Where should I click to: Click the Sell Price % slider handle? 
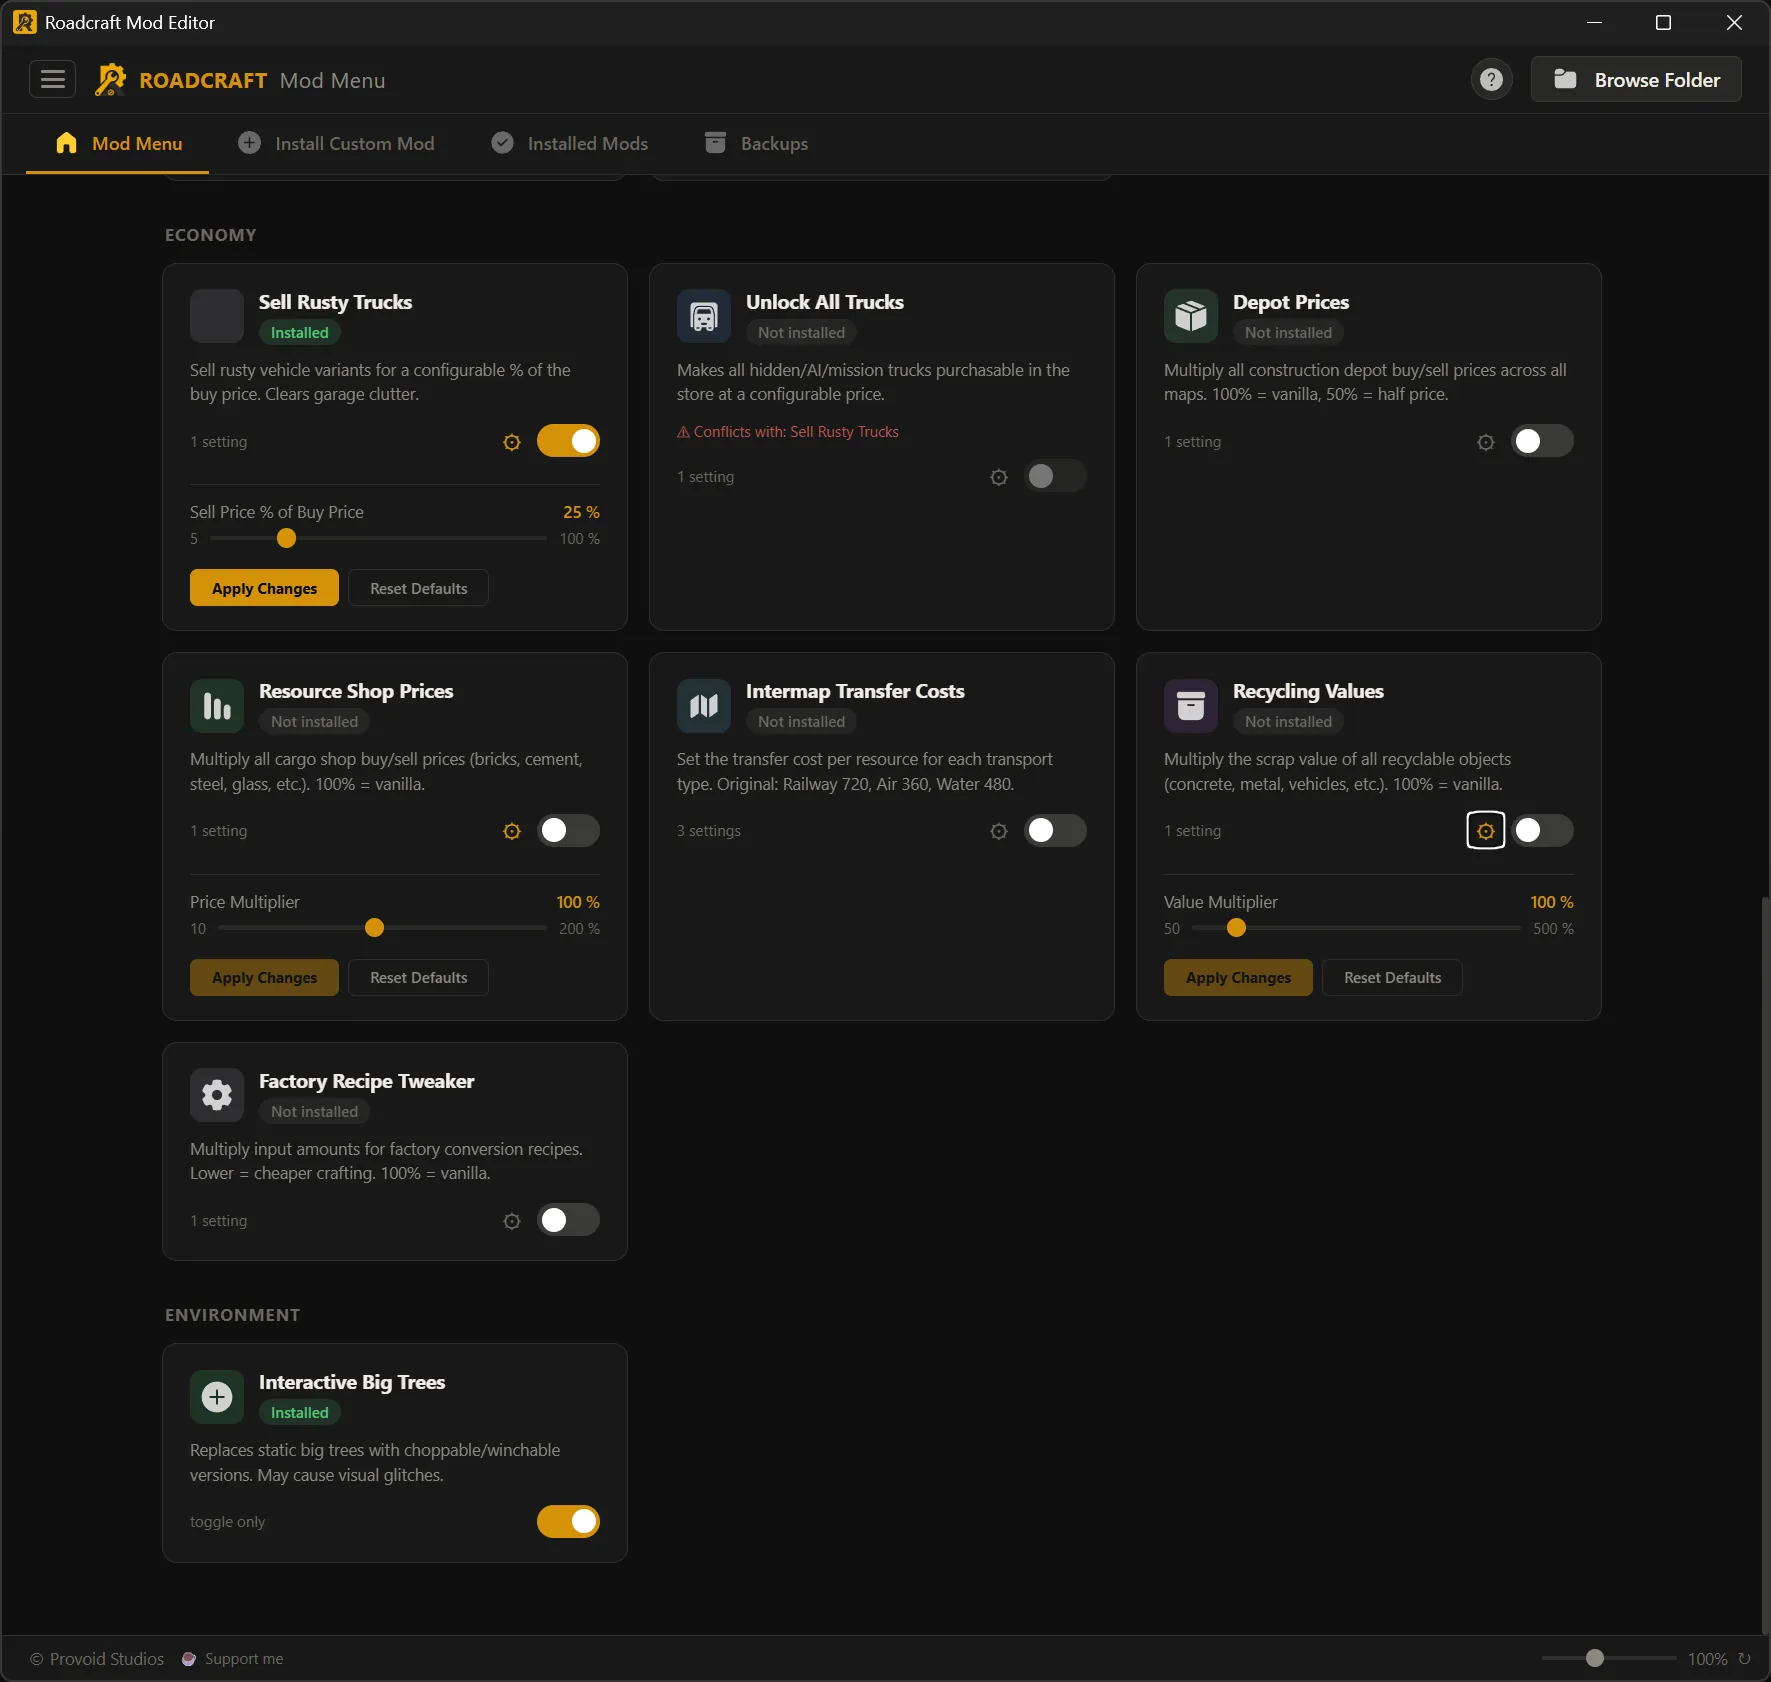[286, 538]
